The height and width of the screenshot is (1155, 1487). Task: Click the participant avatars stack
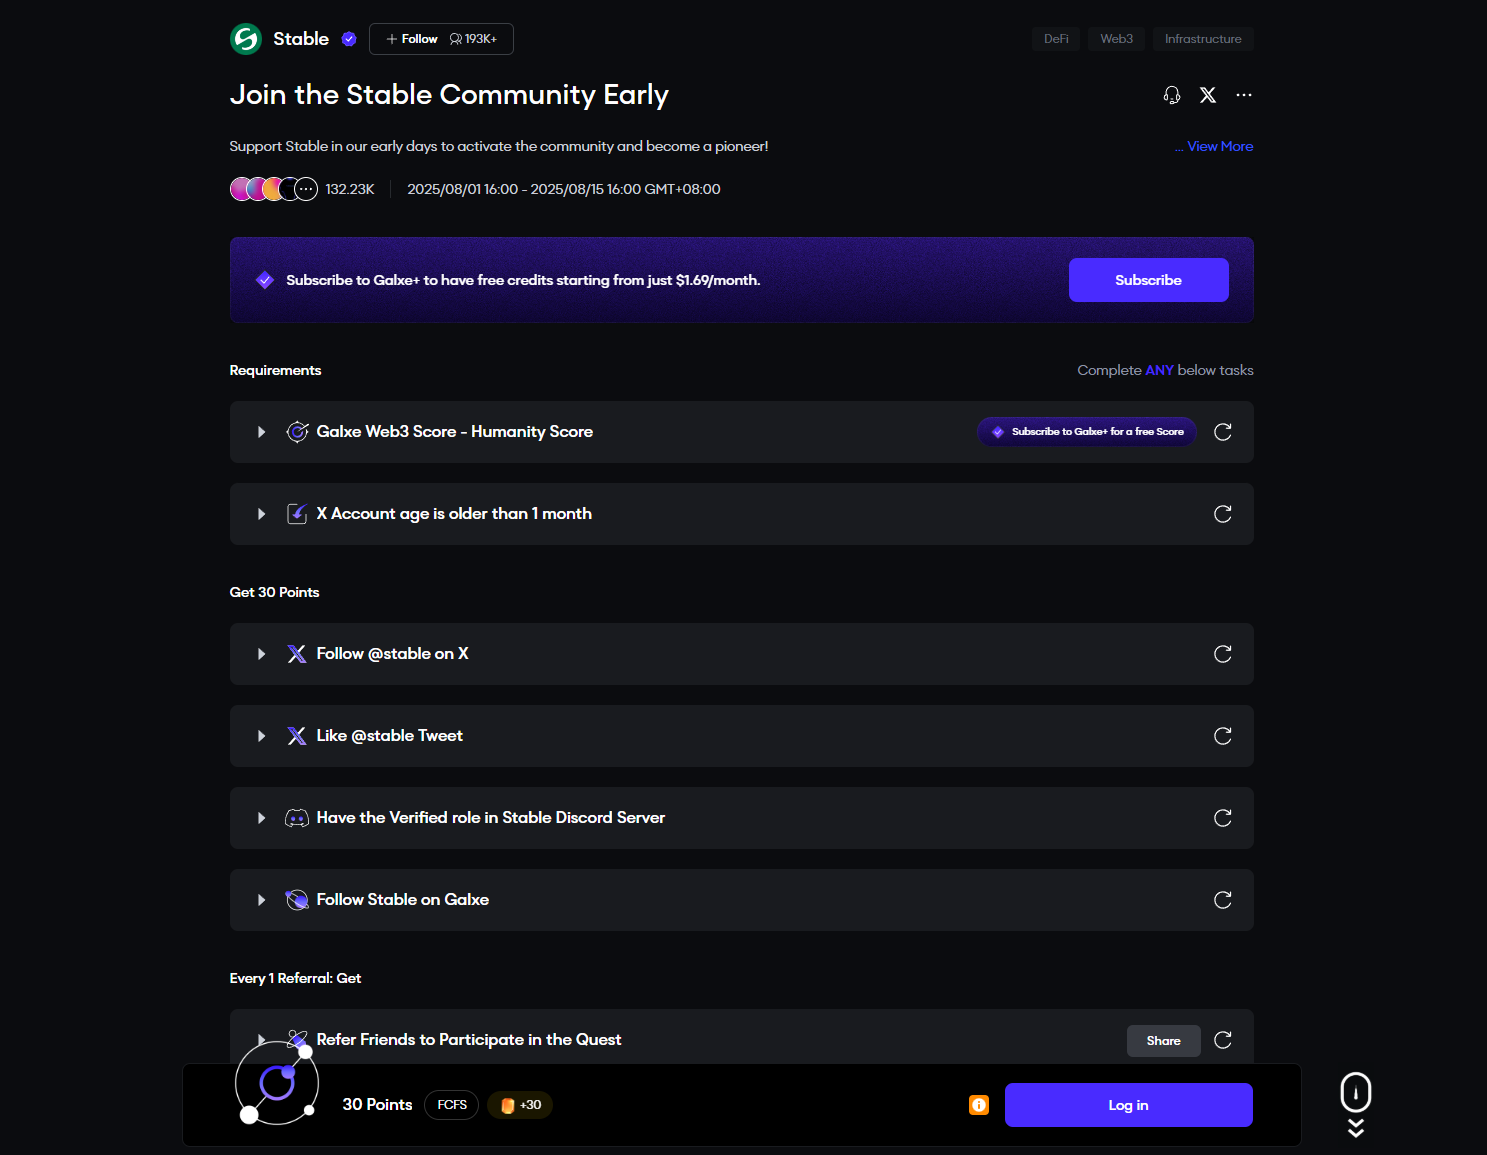272,188
